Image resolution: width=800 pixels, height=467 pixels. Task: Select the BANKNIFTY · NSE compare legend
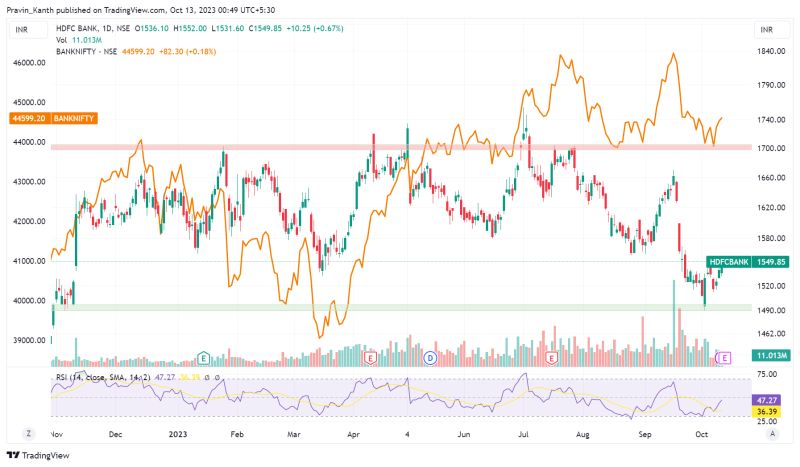[86, 52]
